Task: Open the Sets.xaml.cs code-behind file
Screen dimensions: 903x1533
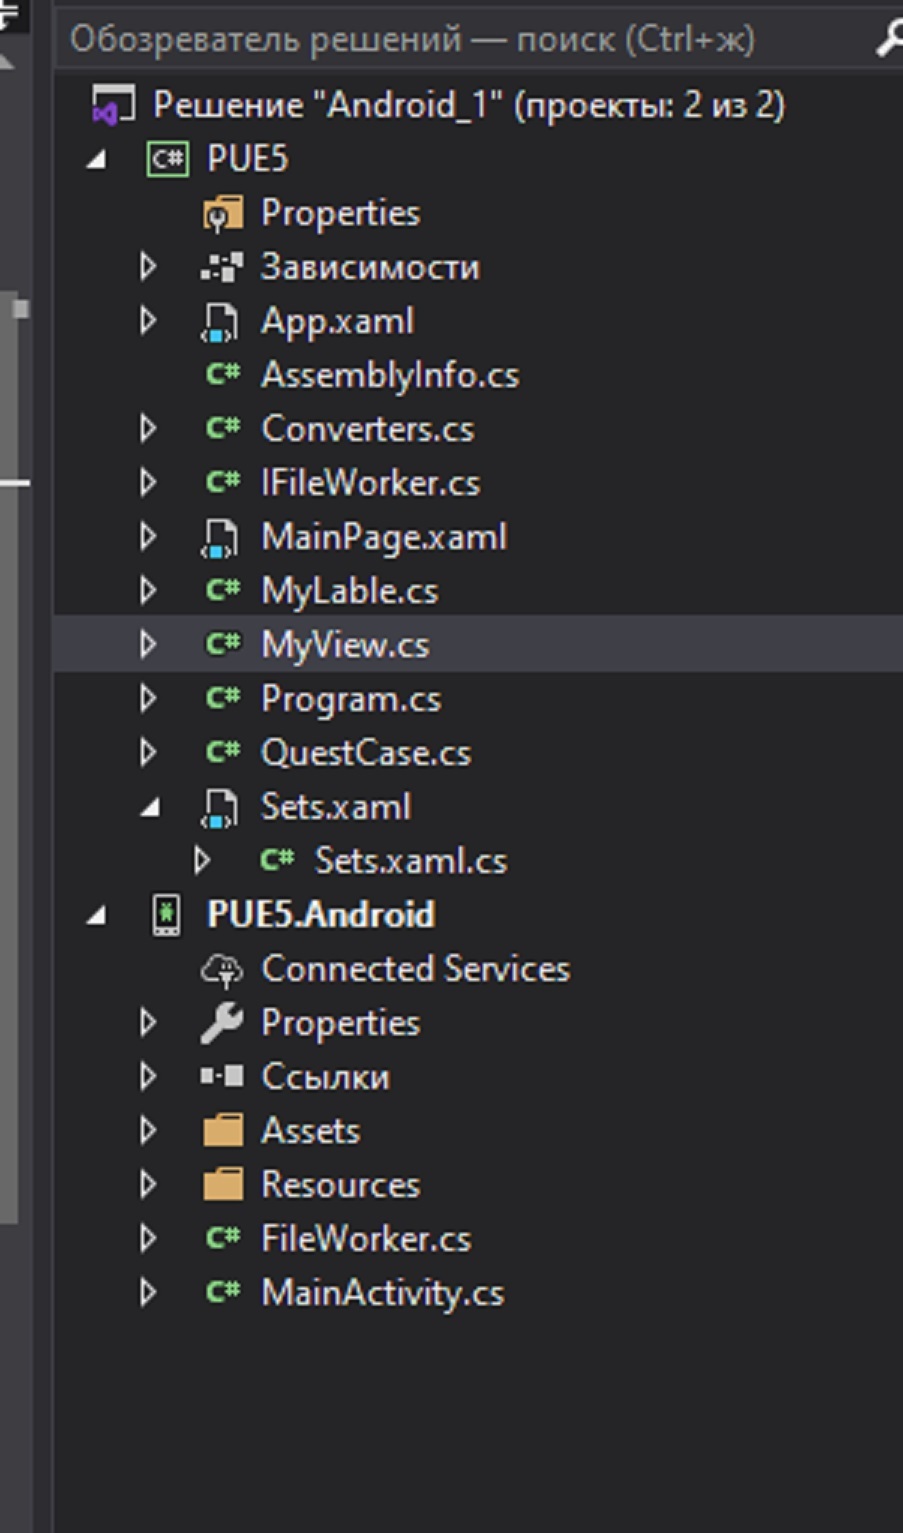Action: (410, 861)
